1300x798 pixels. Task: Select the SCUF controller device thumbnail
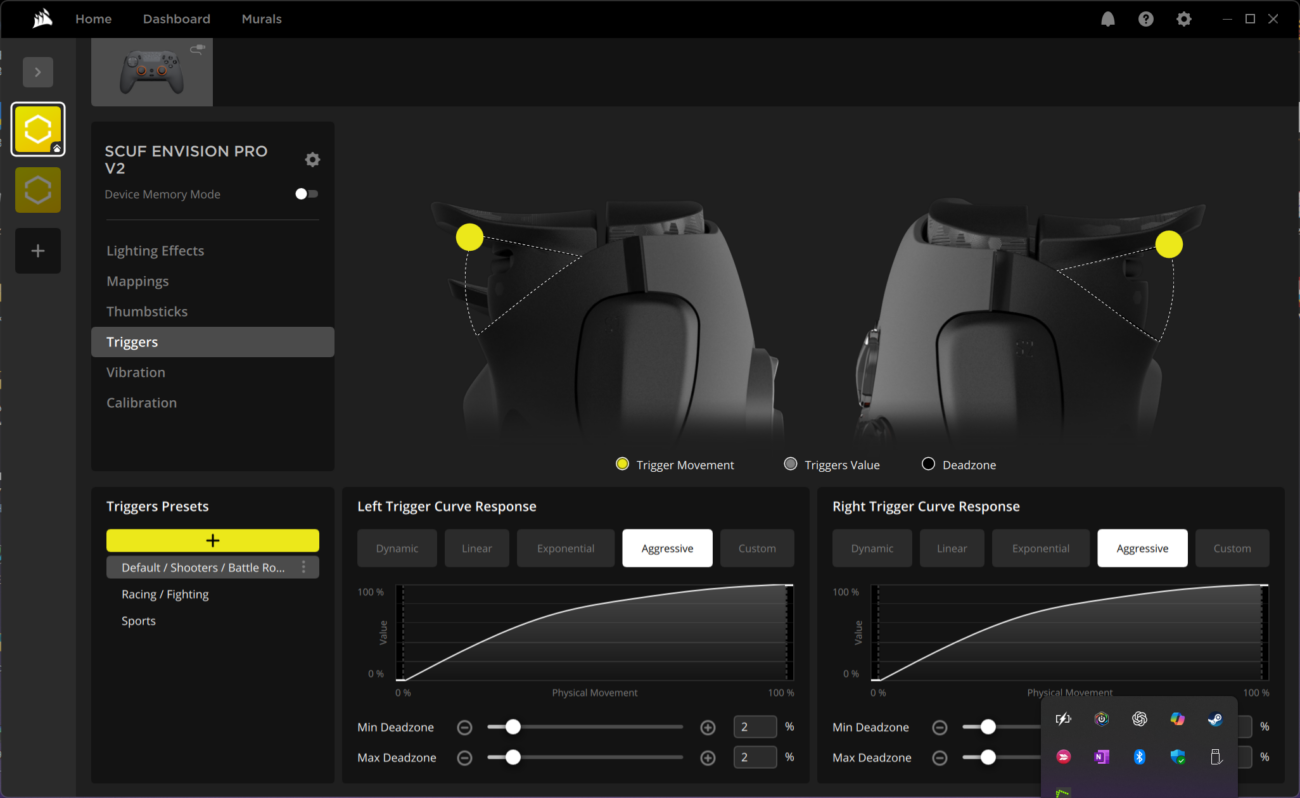click(152, 72)
